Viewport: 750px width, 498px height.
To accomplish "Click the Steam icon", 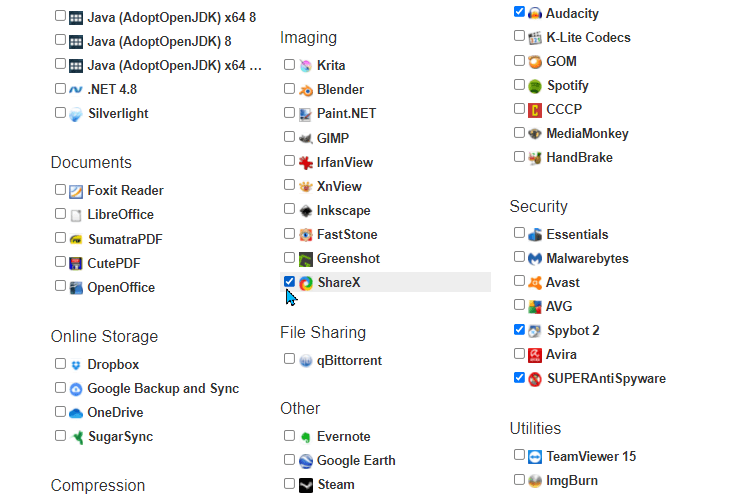I will 306,485.
